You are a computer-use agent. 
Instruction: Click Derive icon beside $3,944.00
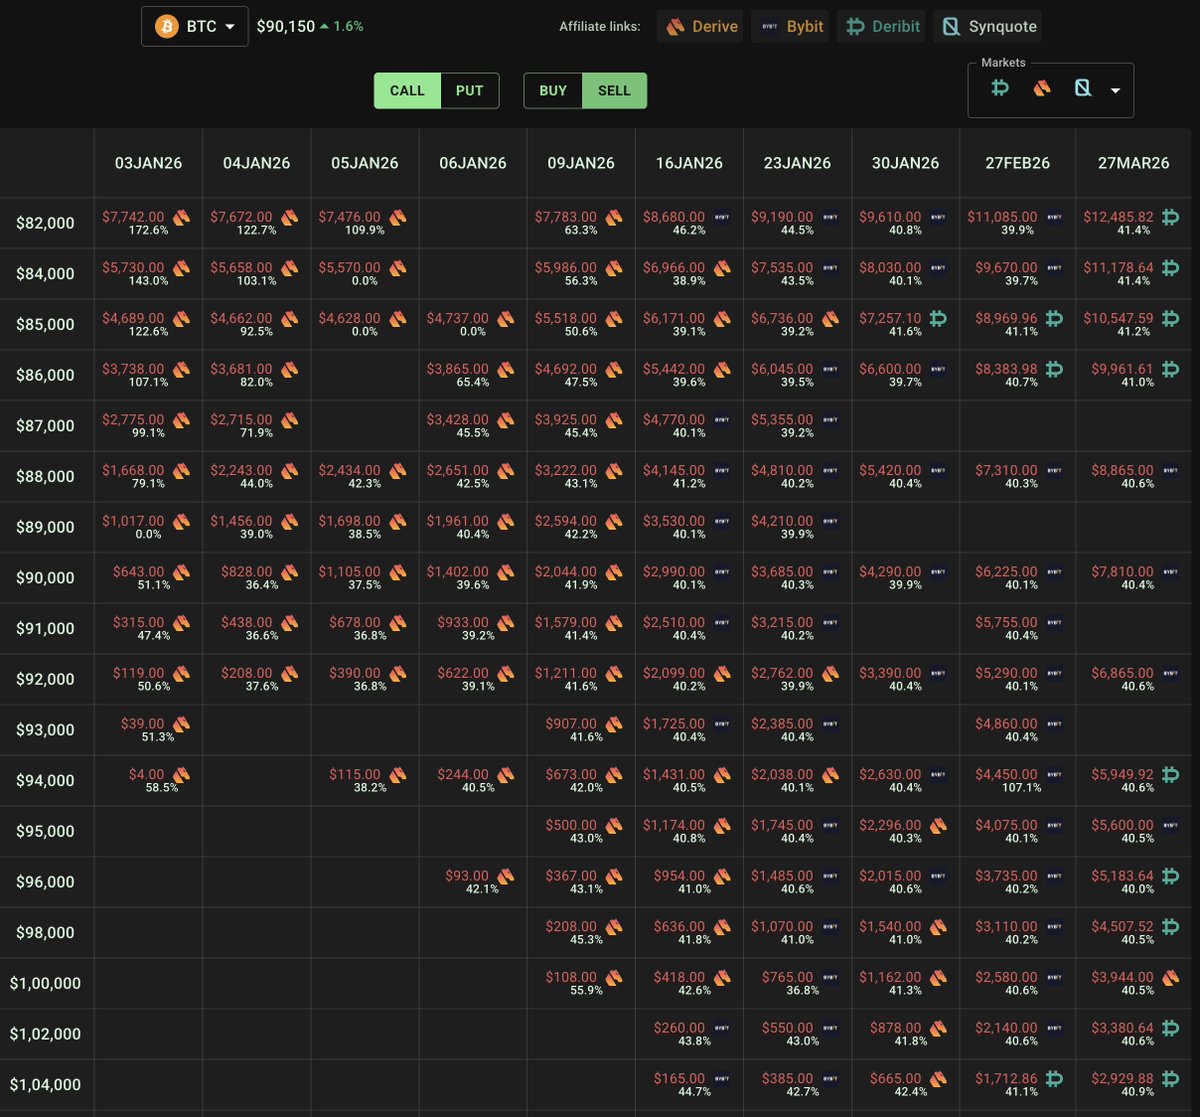(1170, 977)
